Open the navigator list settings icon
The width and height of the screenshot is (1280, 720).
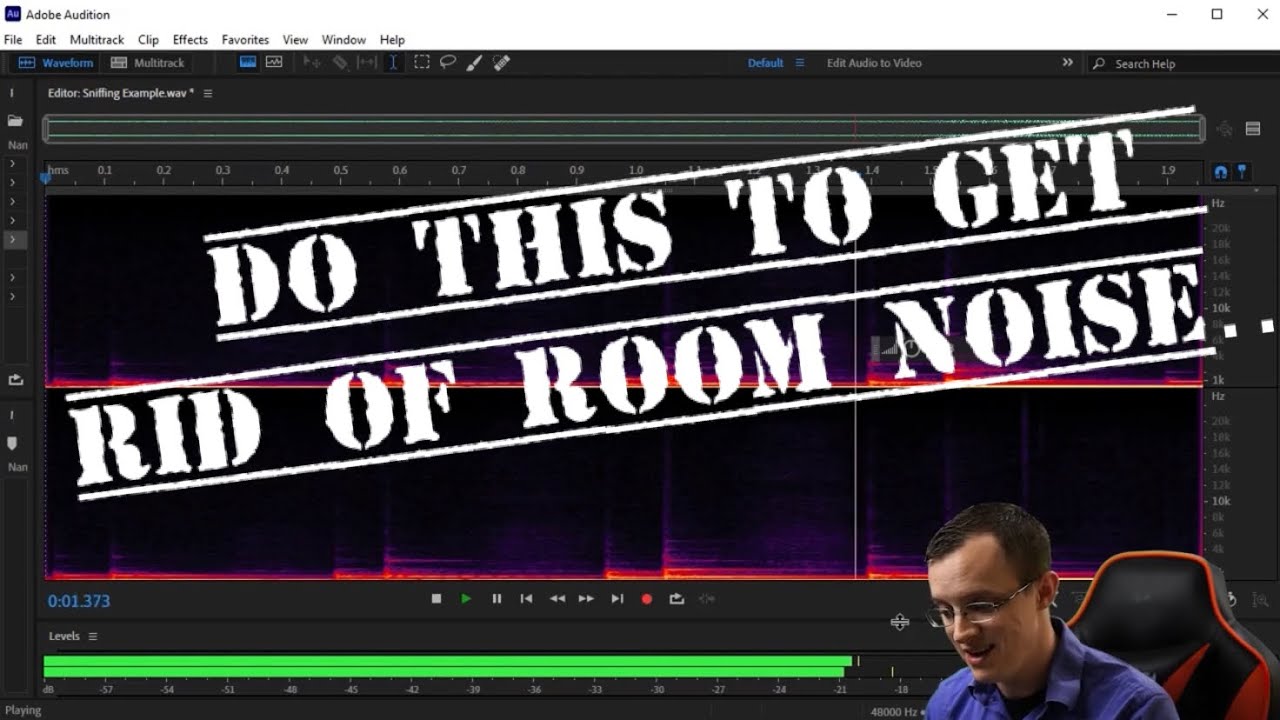click(x=1253, y=129)
